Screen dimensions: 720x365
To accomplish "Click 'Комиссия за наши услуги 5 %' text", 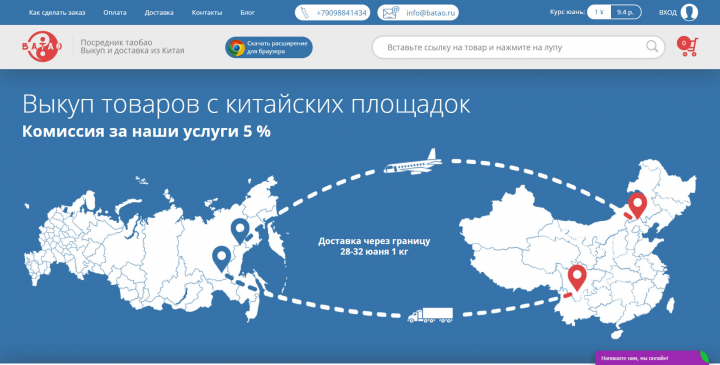I will (146, 131).
